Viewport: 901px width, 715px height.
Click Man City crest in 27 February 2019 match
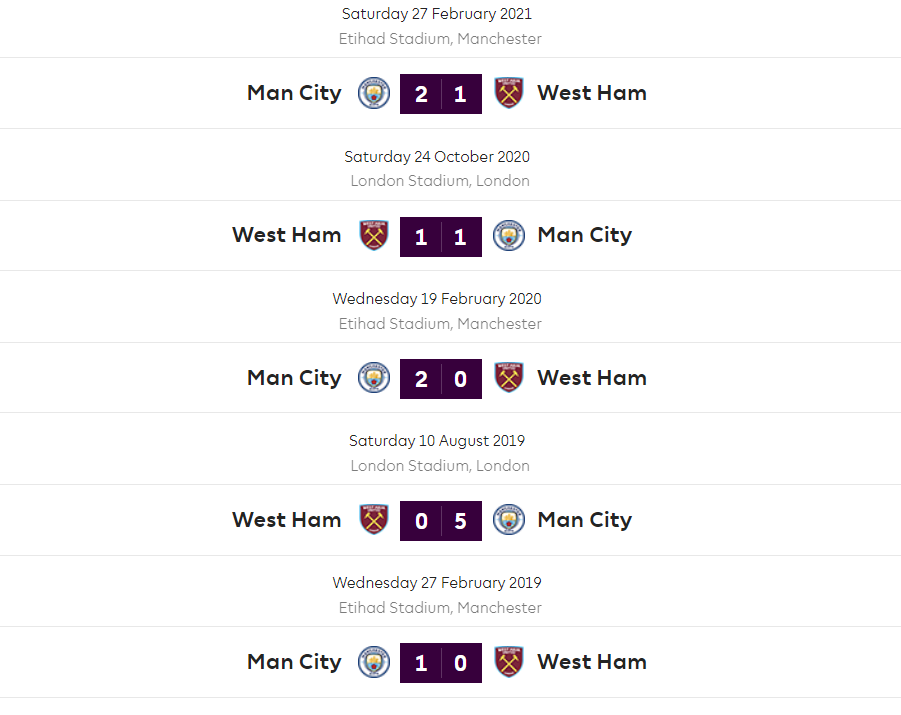click(x=374, y=662)
